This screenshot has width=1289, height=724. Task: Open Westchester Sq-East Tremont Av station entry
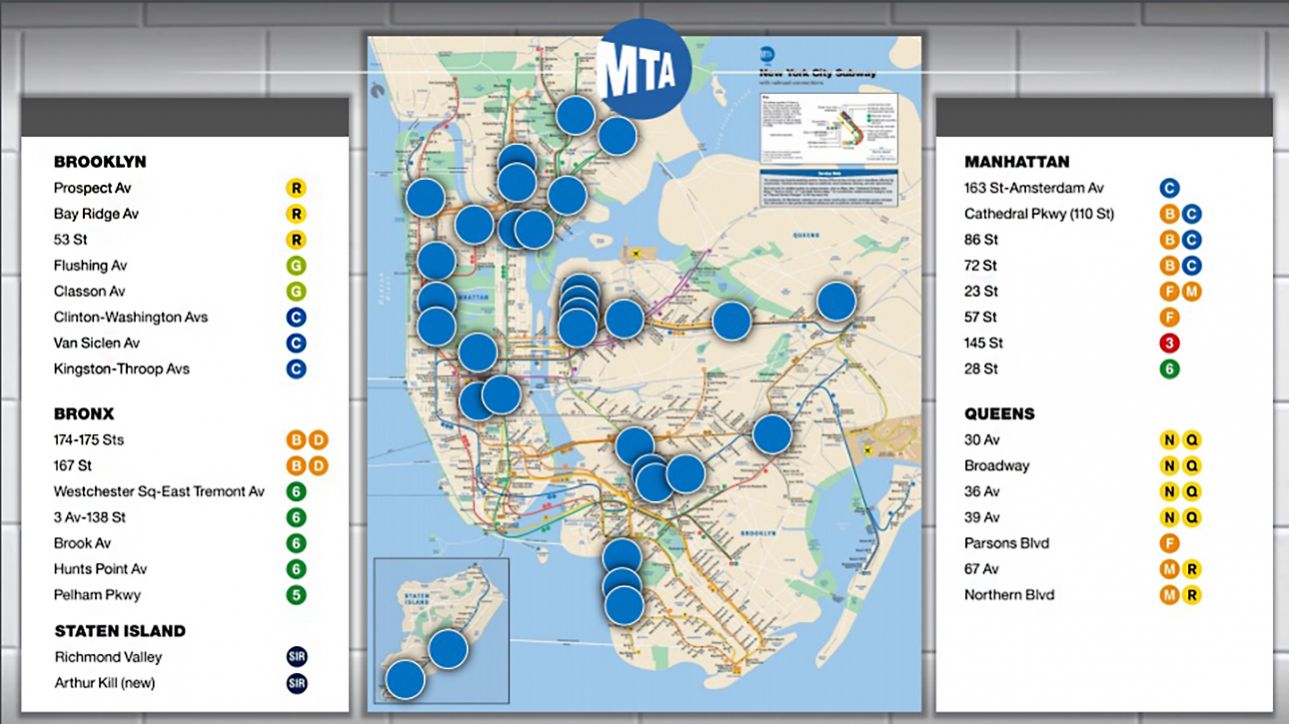(x=159, y=492)
